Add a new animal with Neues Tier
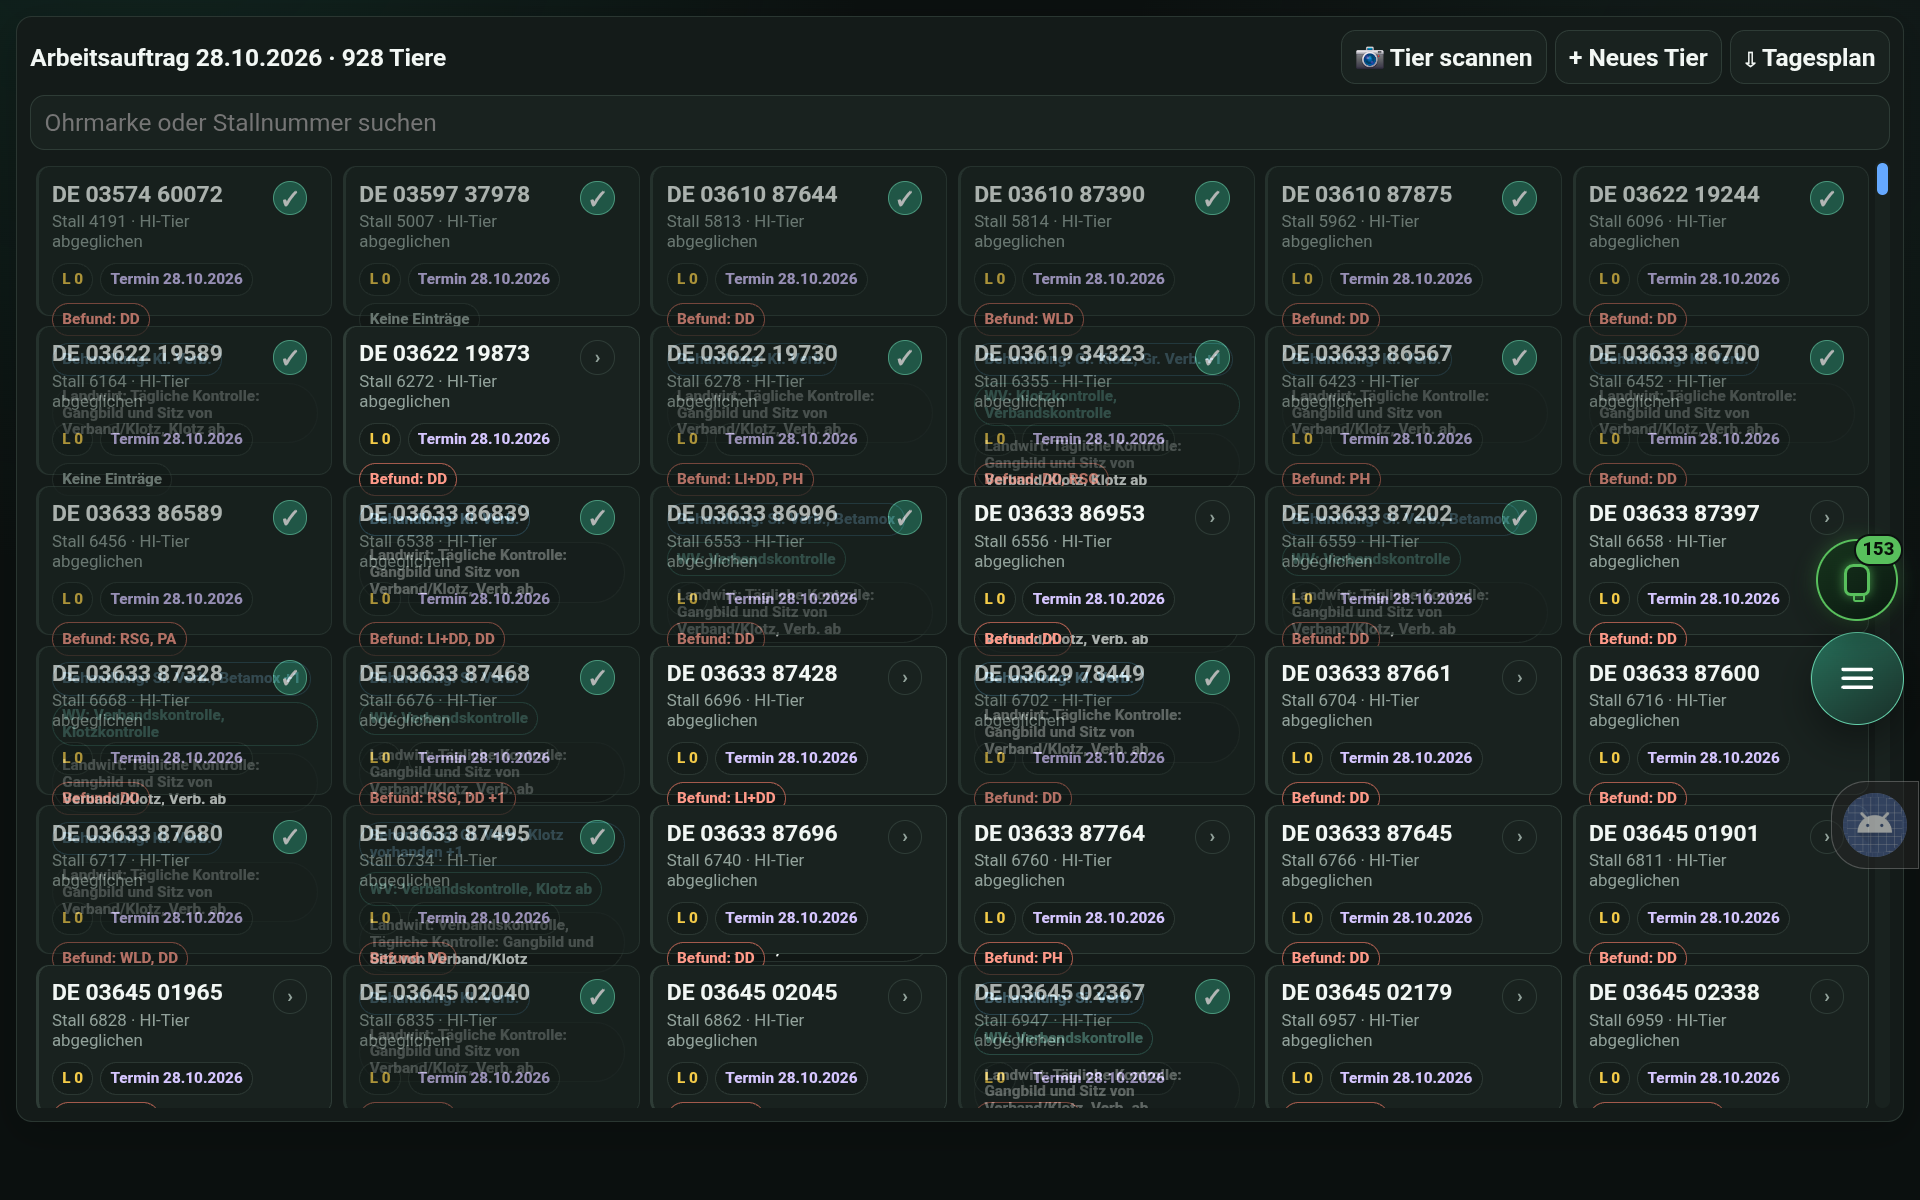This screenshot has width=1920, height=1200. point(1637,58)
